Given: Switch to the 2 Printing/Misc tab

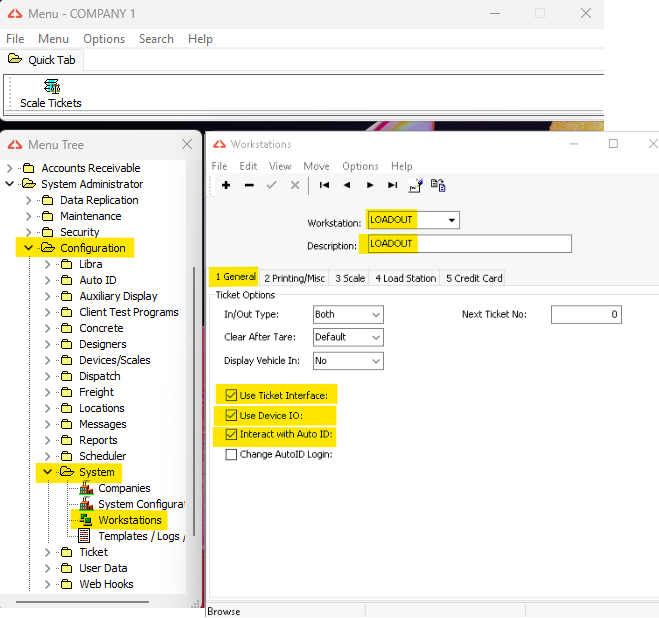Looking at the screenshot, I should click(294, 278).
